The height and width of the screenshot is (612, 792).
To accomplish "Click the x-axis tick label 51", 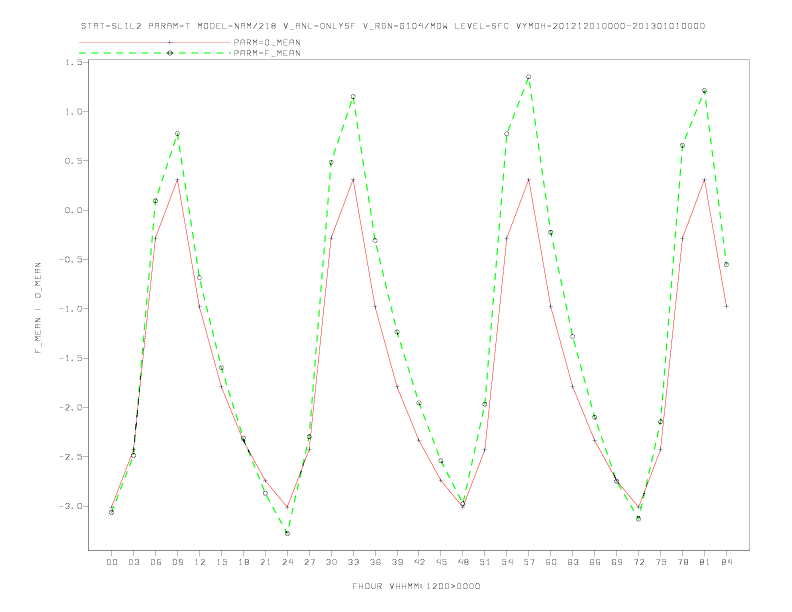I will click(485, 562).
